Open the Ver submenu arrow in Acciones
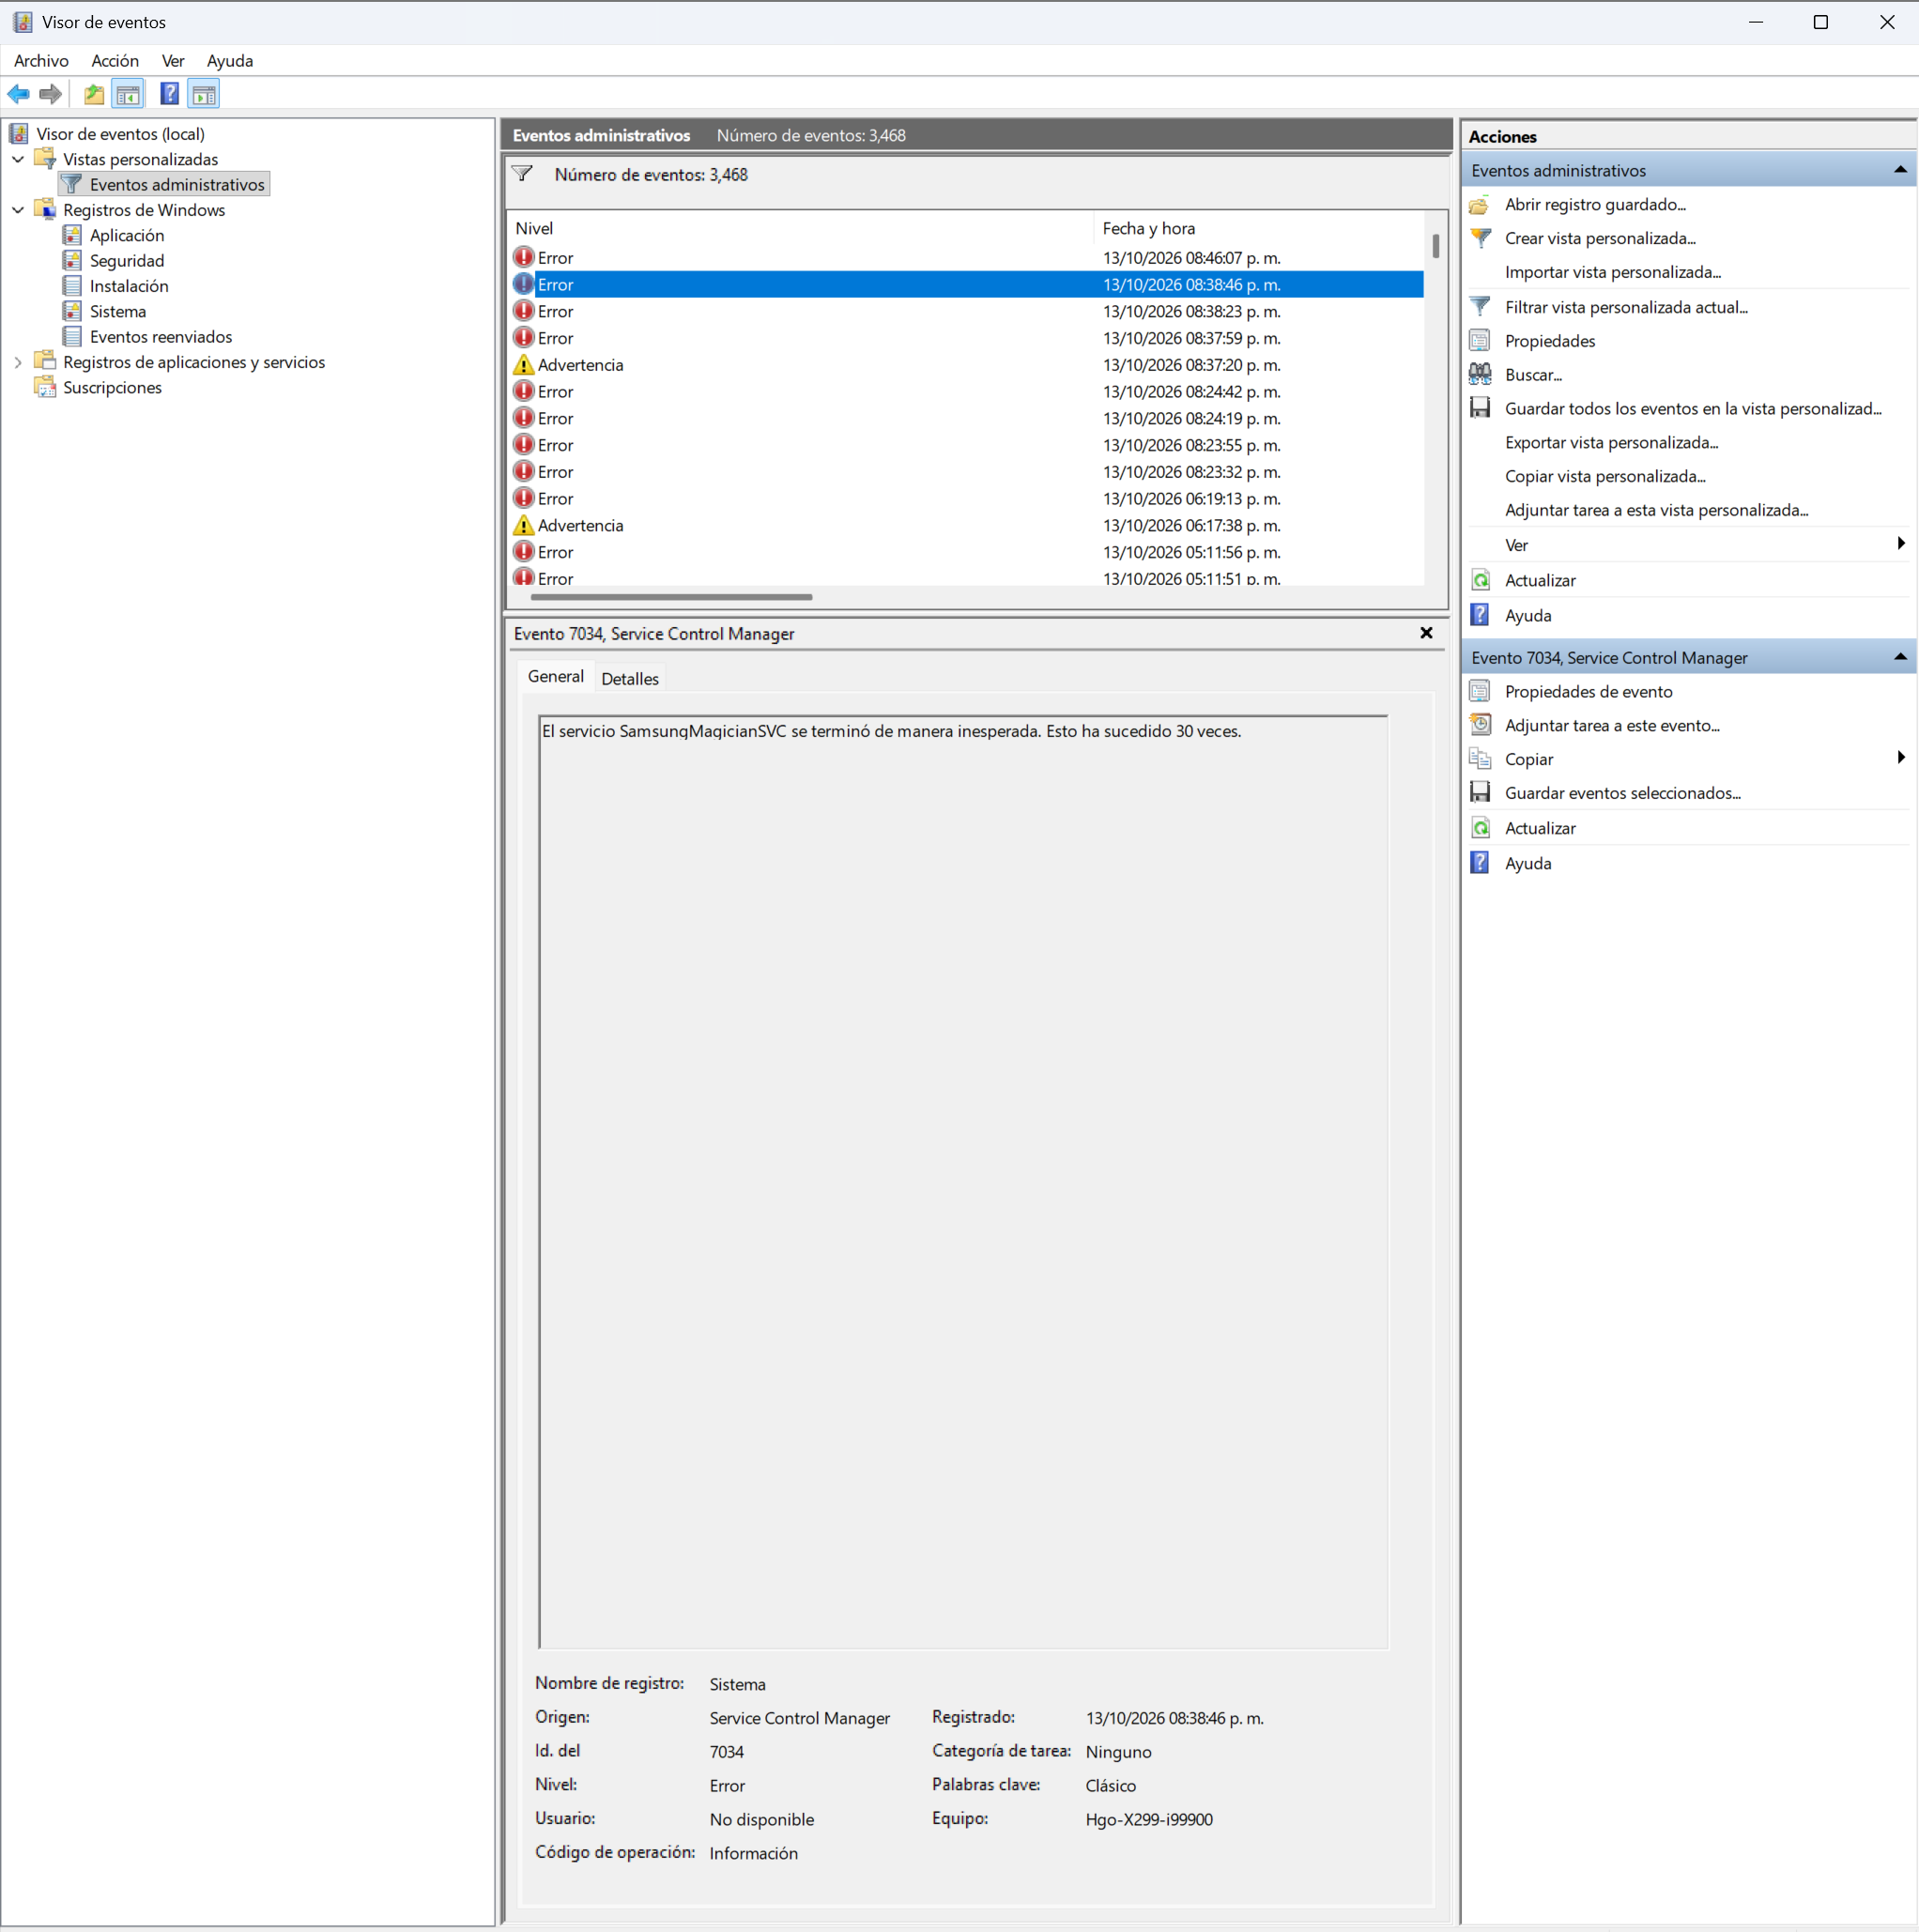 coord(1900,544)
